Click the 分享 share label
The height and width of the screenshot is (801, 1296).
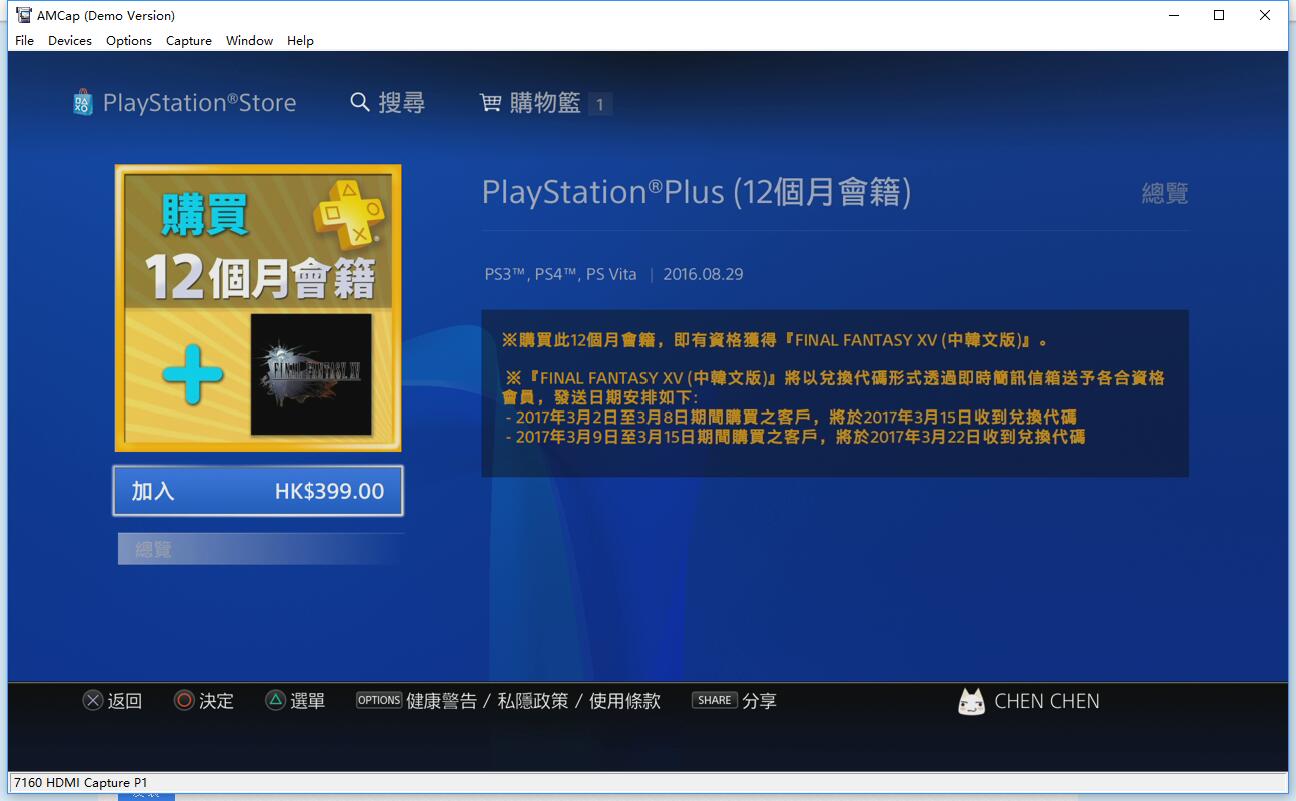tap(759, 701)
